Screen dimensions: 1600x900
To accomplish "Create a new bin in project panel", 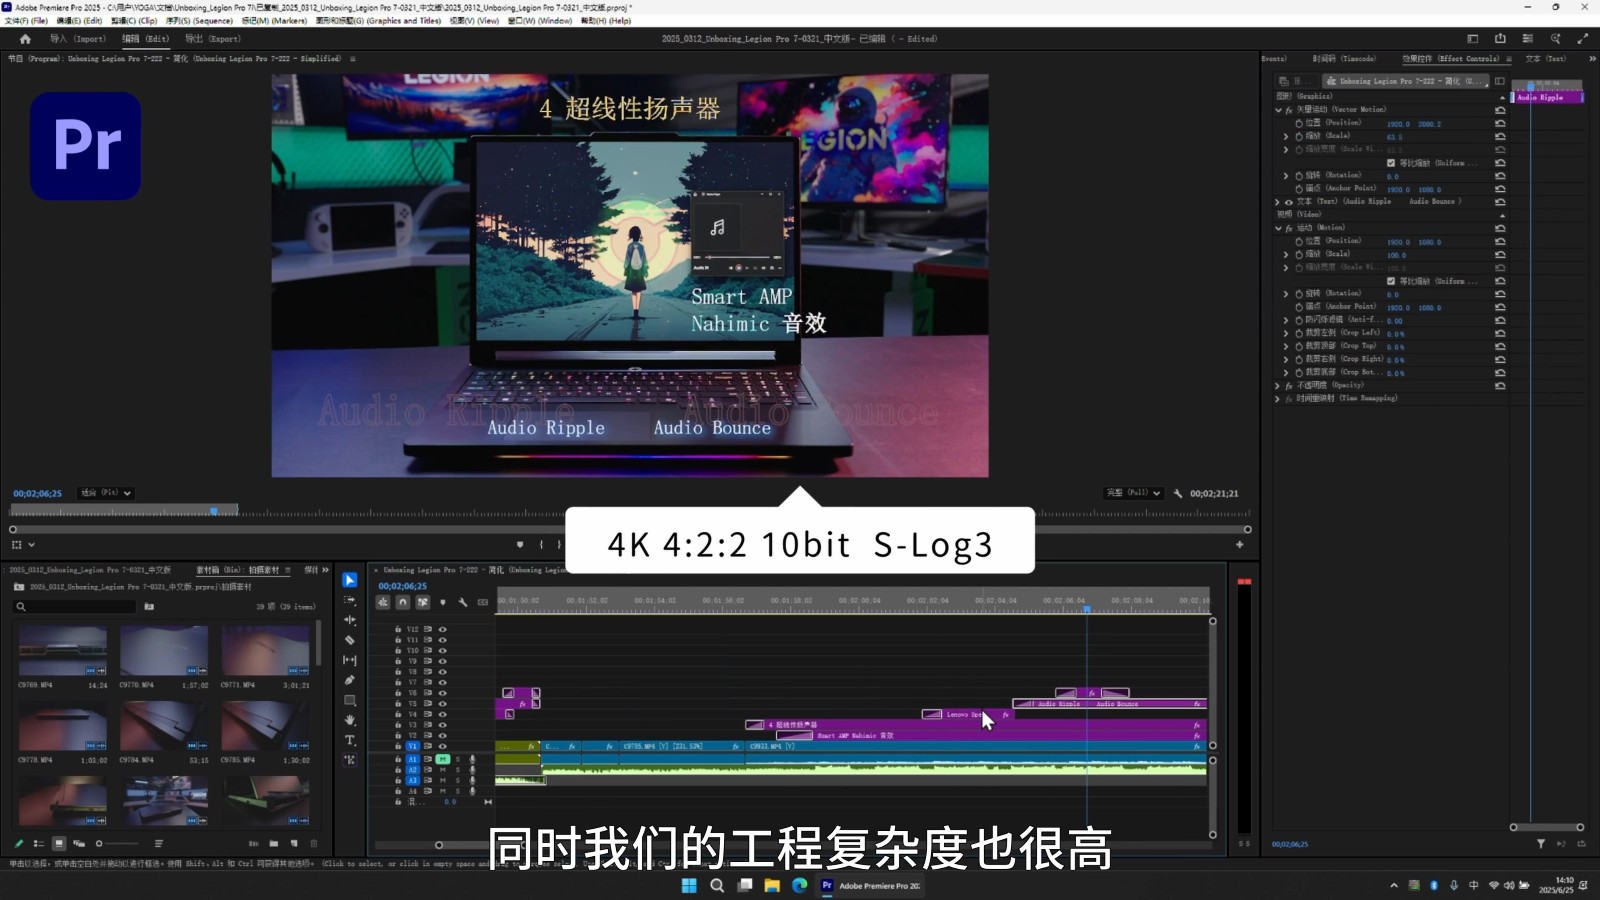I will click(274, 844).
